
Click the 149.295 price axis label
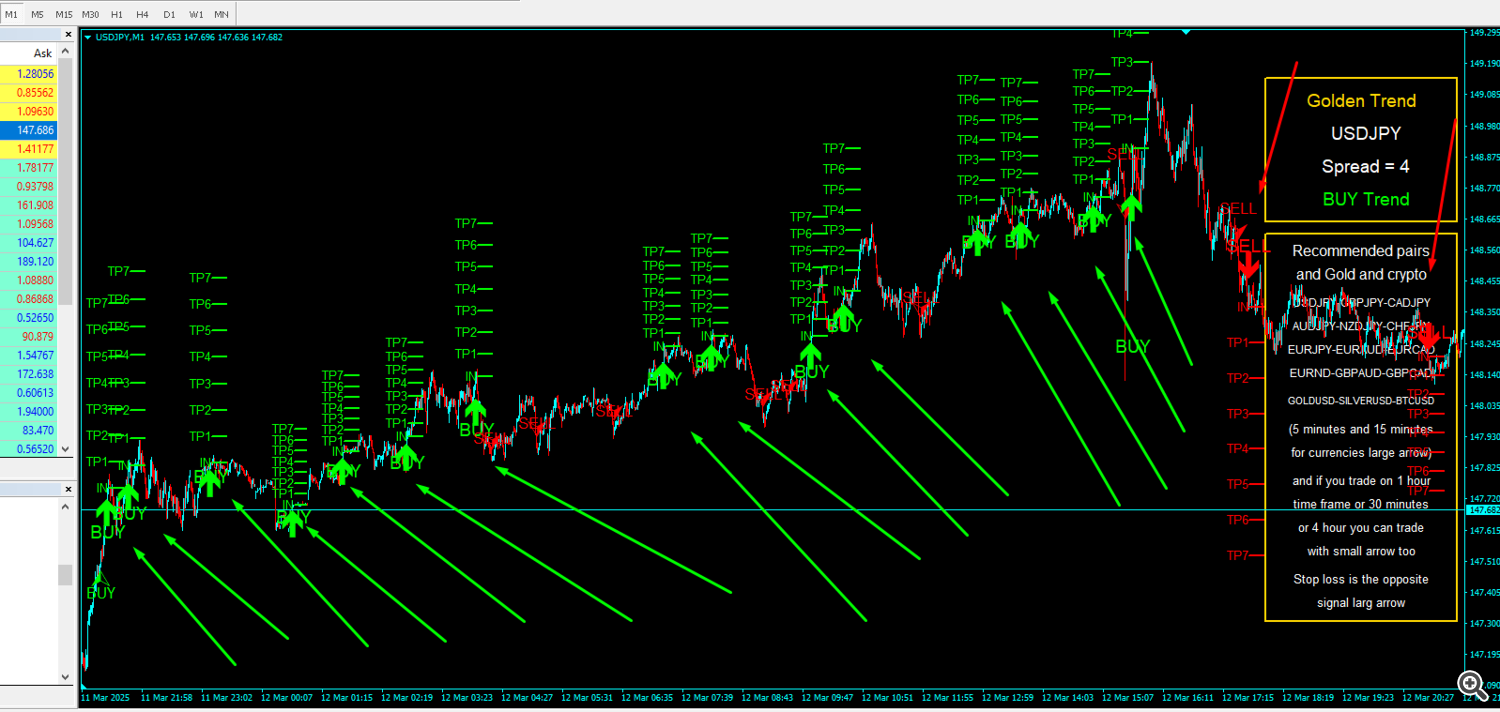point(1484,32)
